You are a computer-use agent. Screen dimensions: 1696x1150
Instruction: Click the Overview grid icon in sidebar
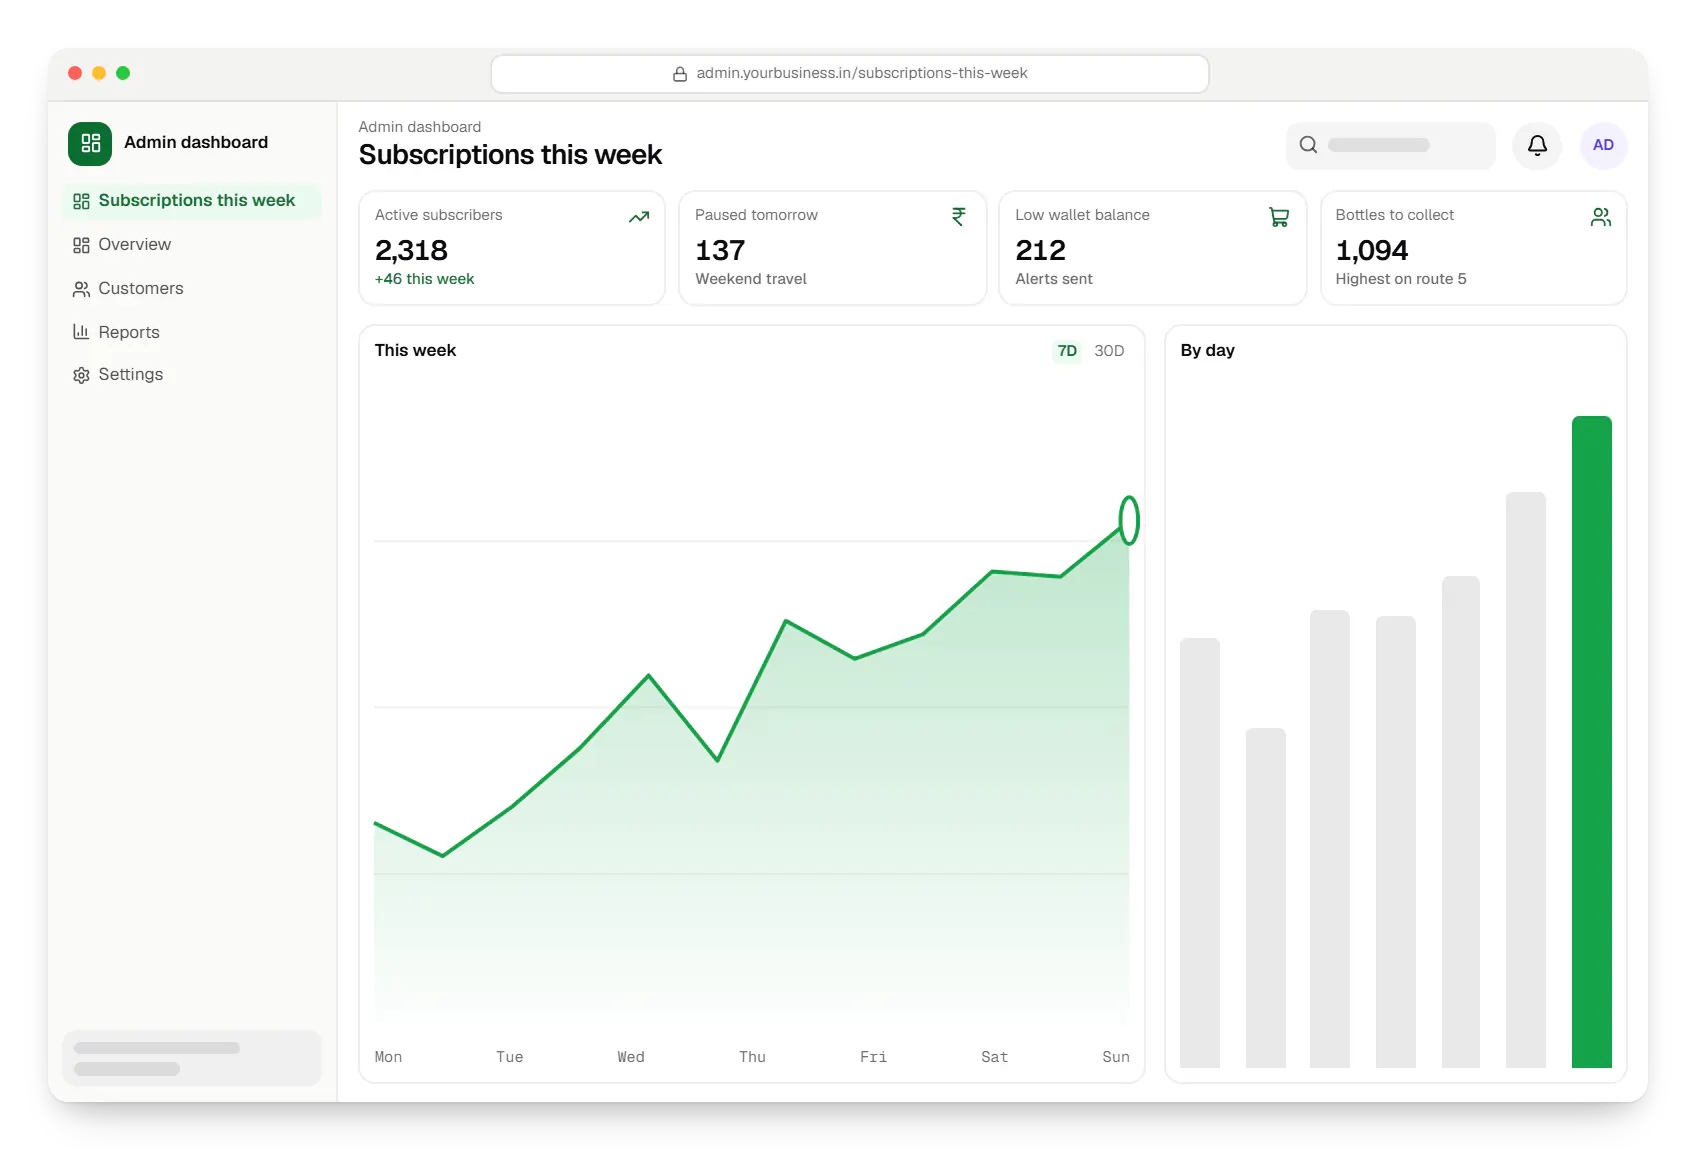pyautogui.click(x=81, y=245)
